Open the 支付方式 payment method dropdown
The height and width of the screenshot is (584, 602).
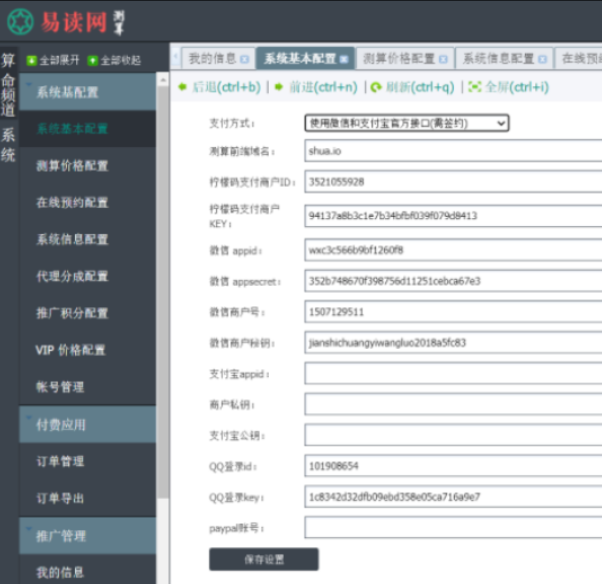[406, 123]
